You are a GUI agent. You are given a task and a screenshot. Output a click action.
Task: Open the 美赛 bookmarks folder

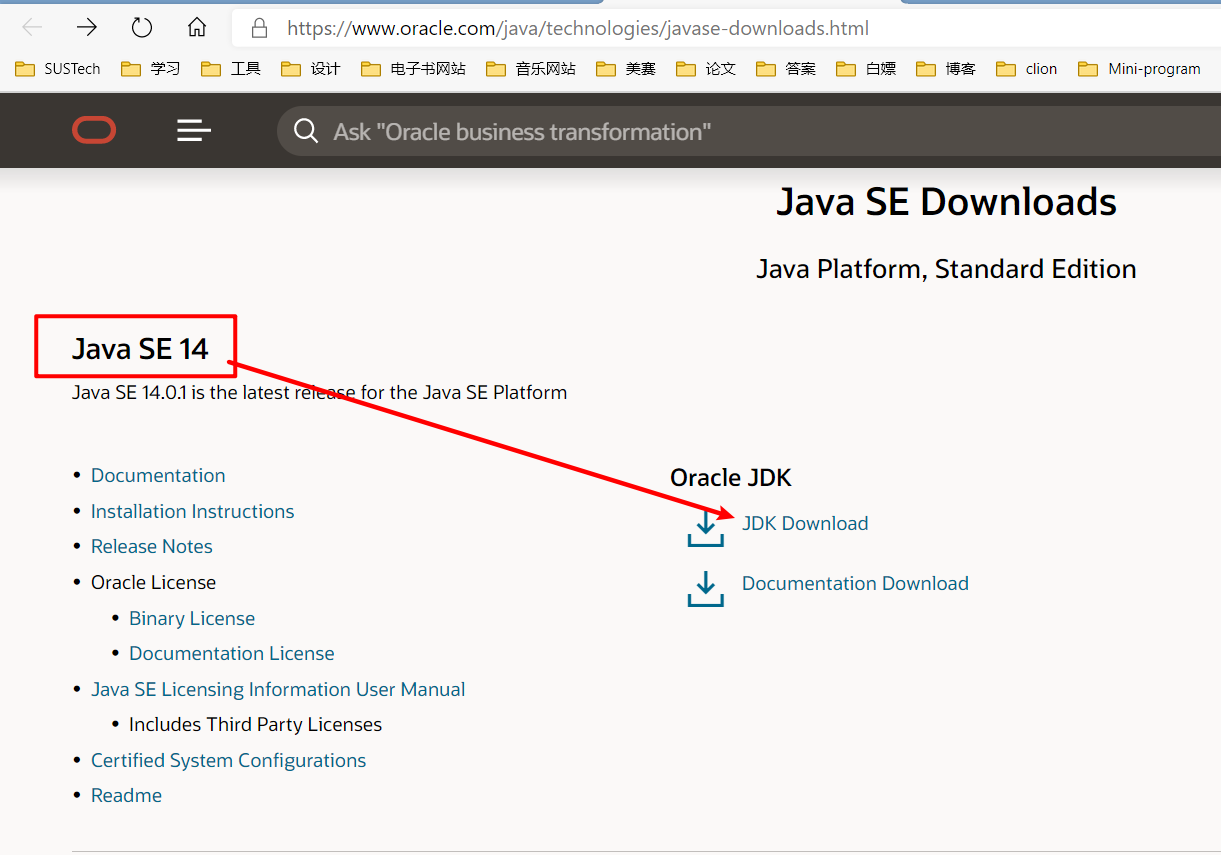[x=626, y=69]
